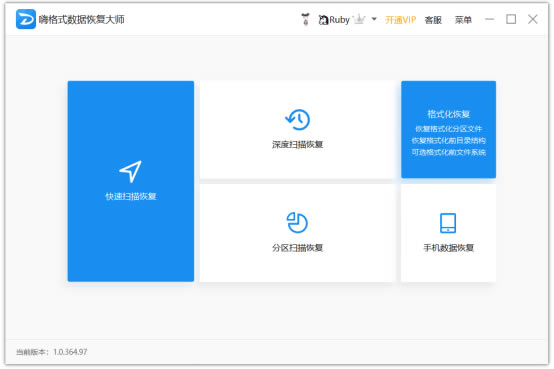Maximize the application window
The width and height of the screenshot is (554, 369).
click(x=511, y=19)
